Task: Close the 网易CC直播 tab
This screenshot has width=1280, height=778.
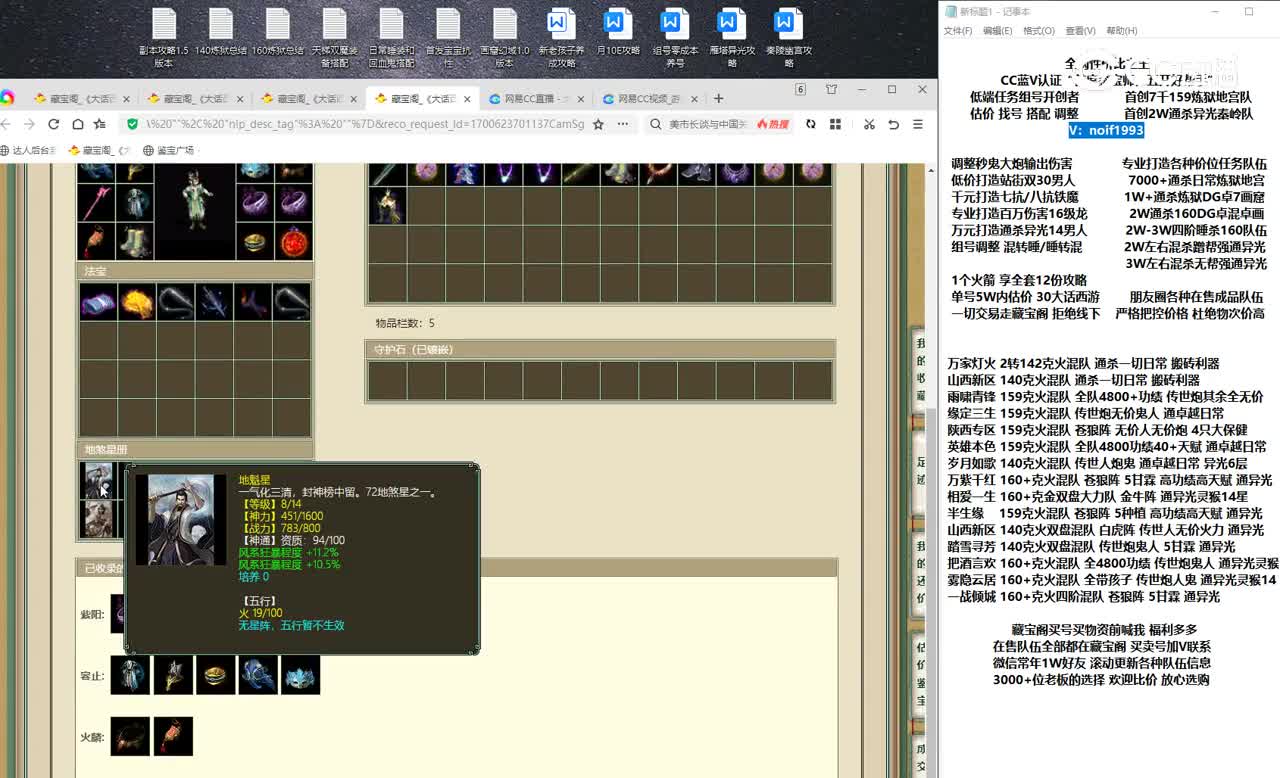Action: pos(581,98)
